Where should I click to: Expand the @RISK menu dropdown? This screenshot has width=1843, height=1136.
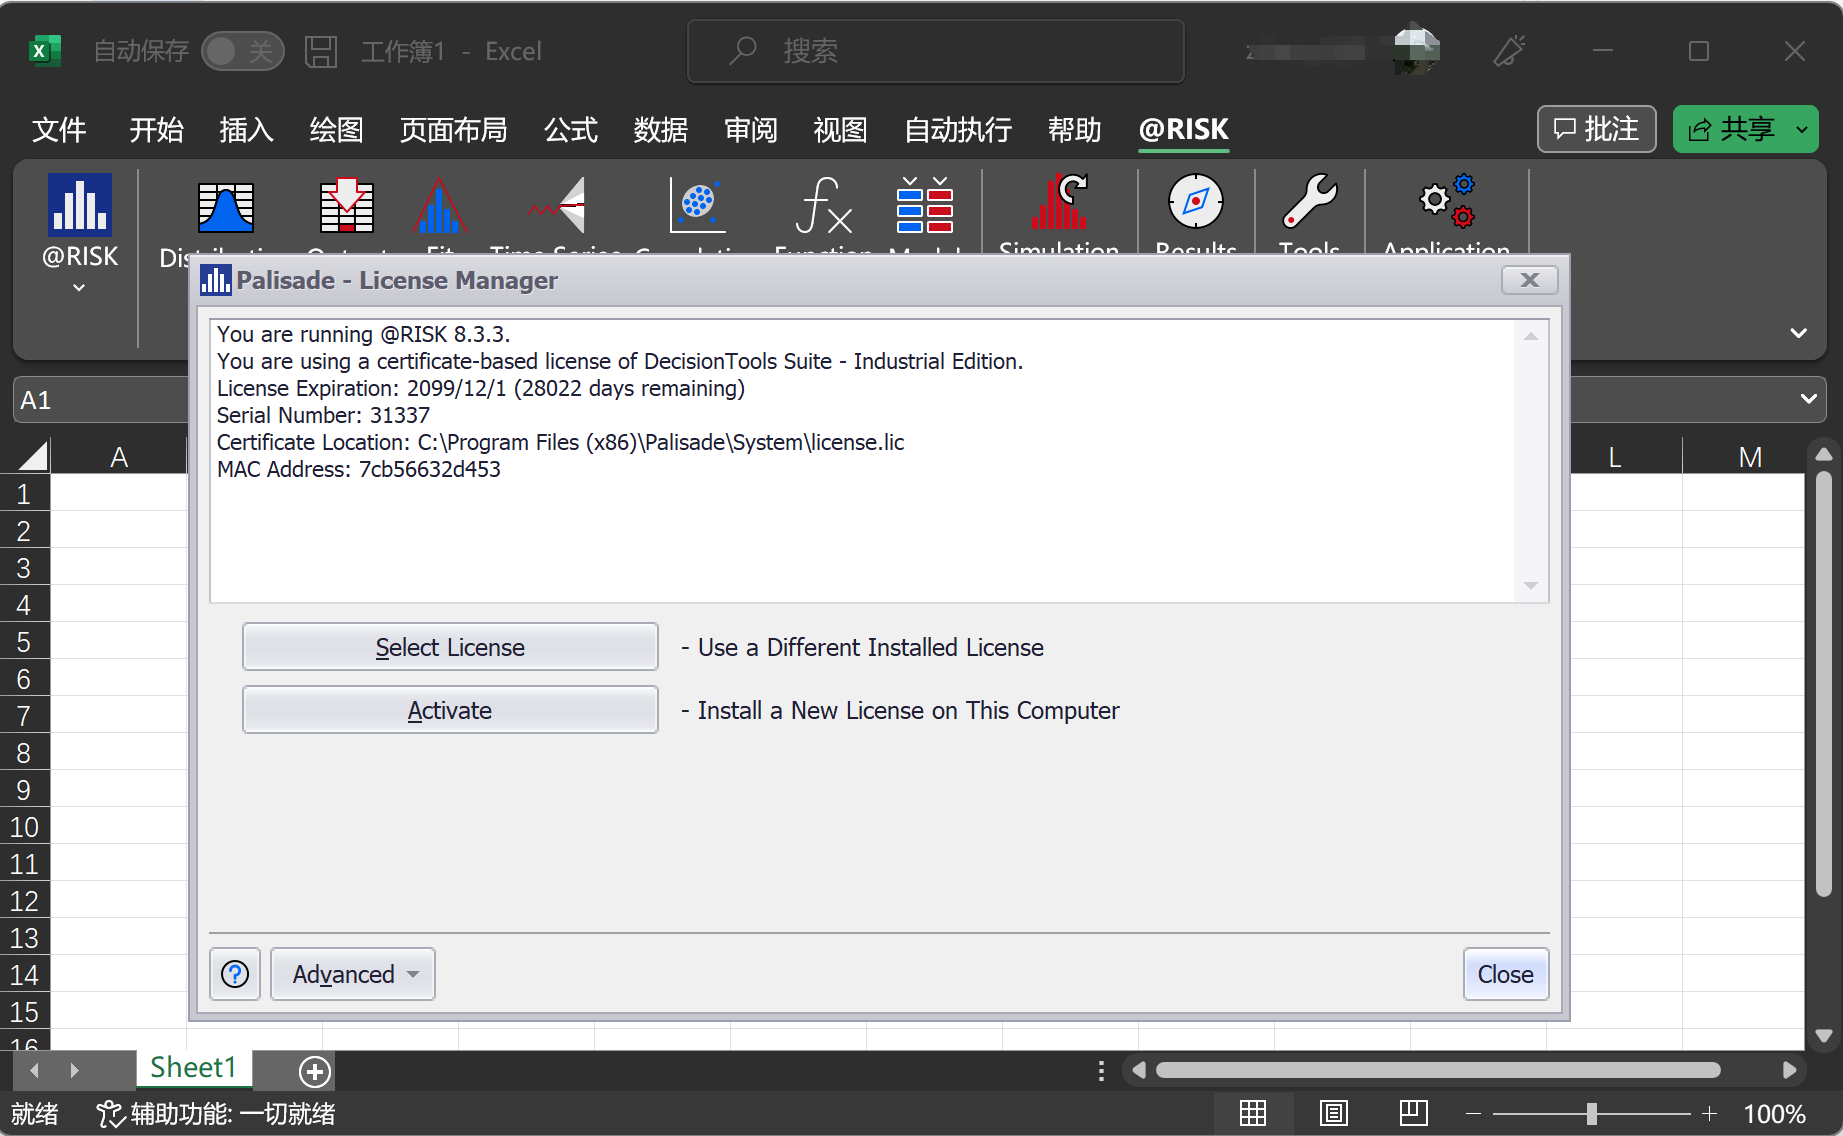pyautogui.click(x=80, y=288)
